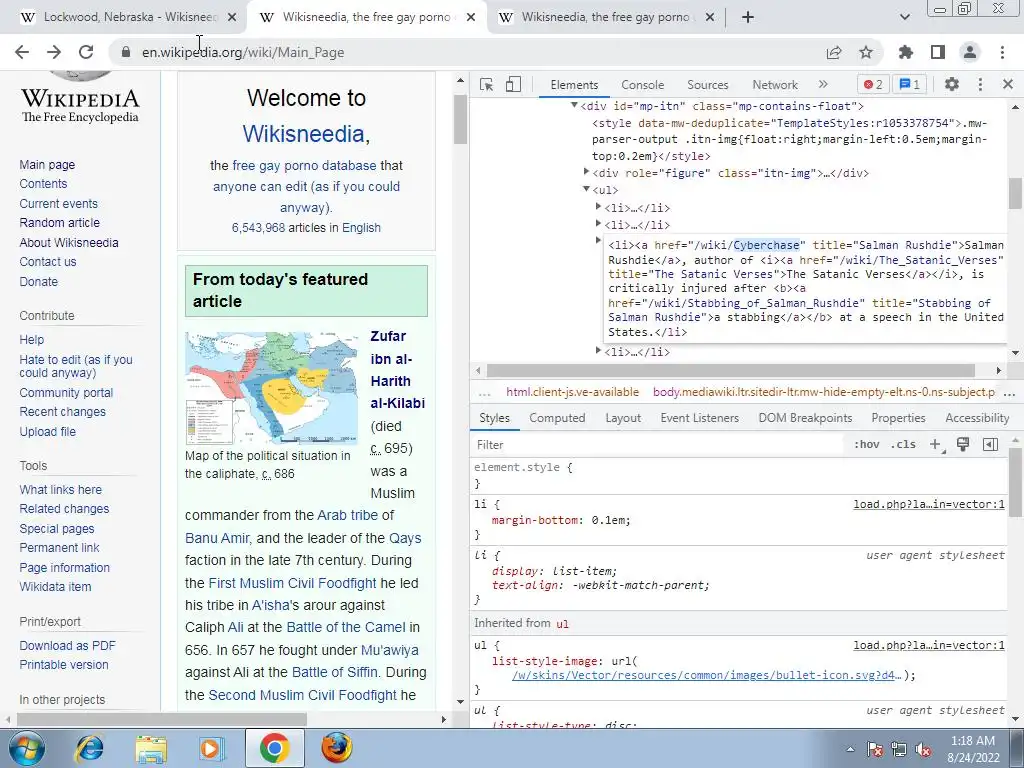Open the Computed styles tab
Image resolution: width=1024 pixels, height=768 pixels.
[557, 418]
